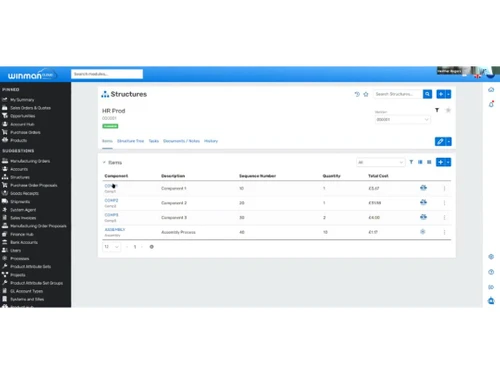Viewport: 500px width, 375px height.
Task: Open System Agent
Action: coord(23,210)
